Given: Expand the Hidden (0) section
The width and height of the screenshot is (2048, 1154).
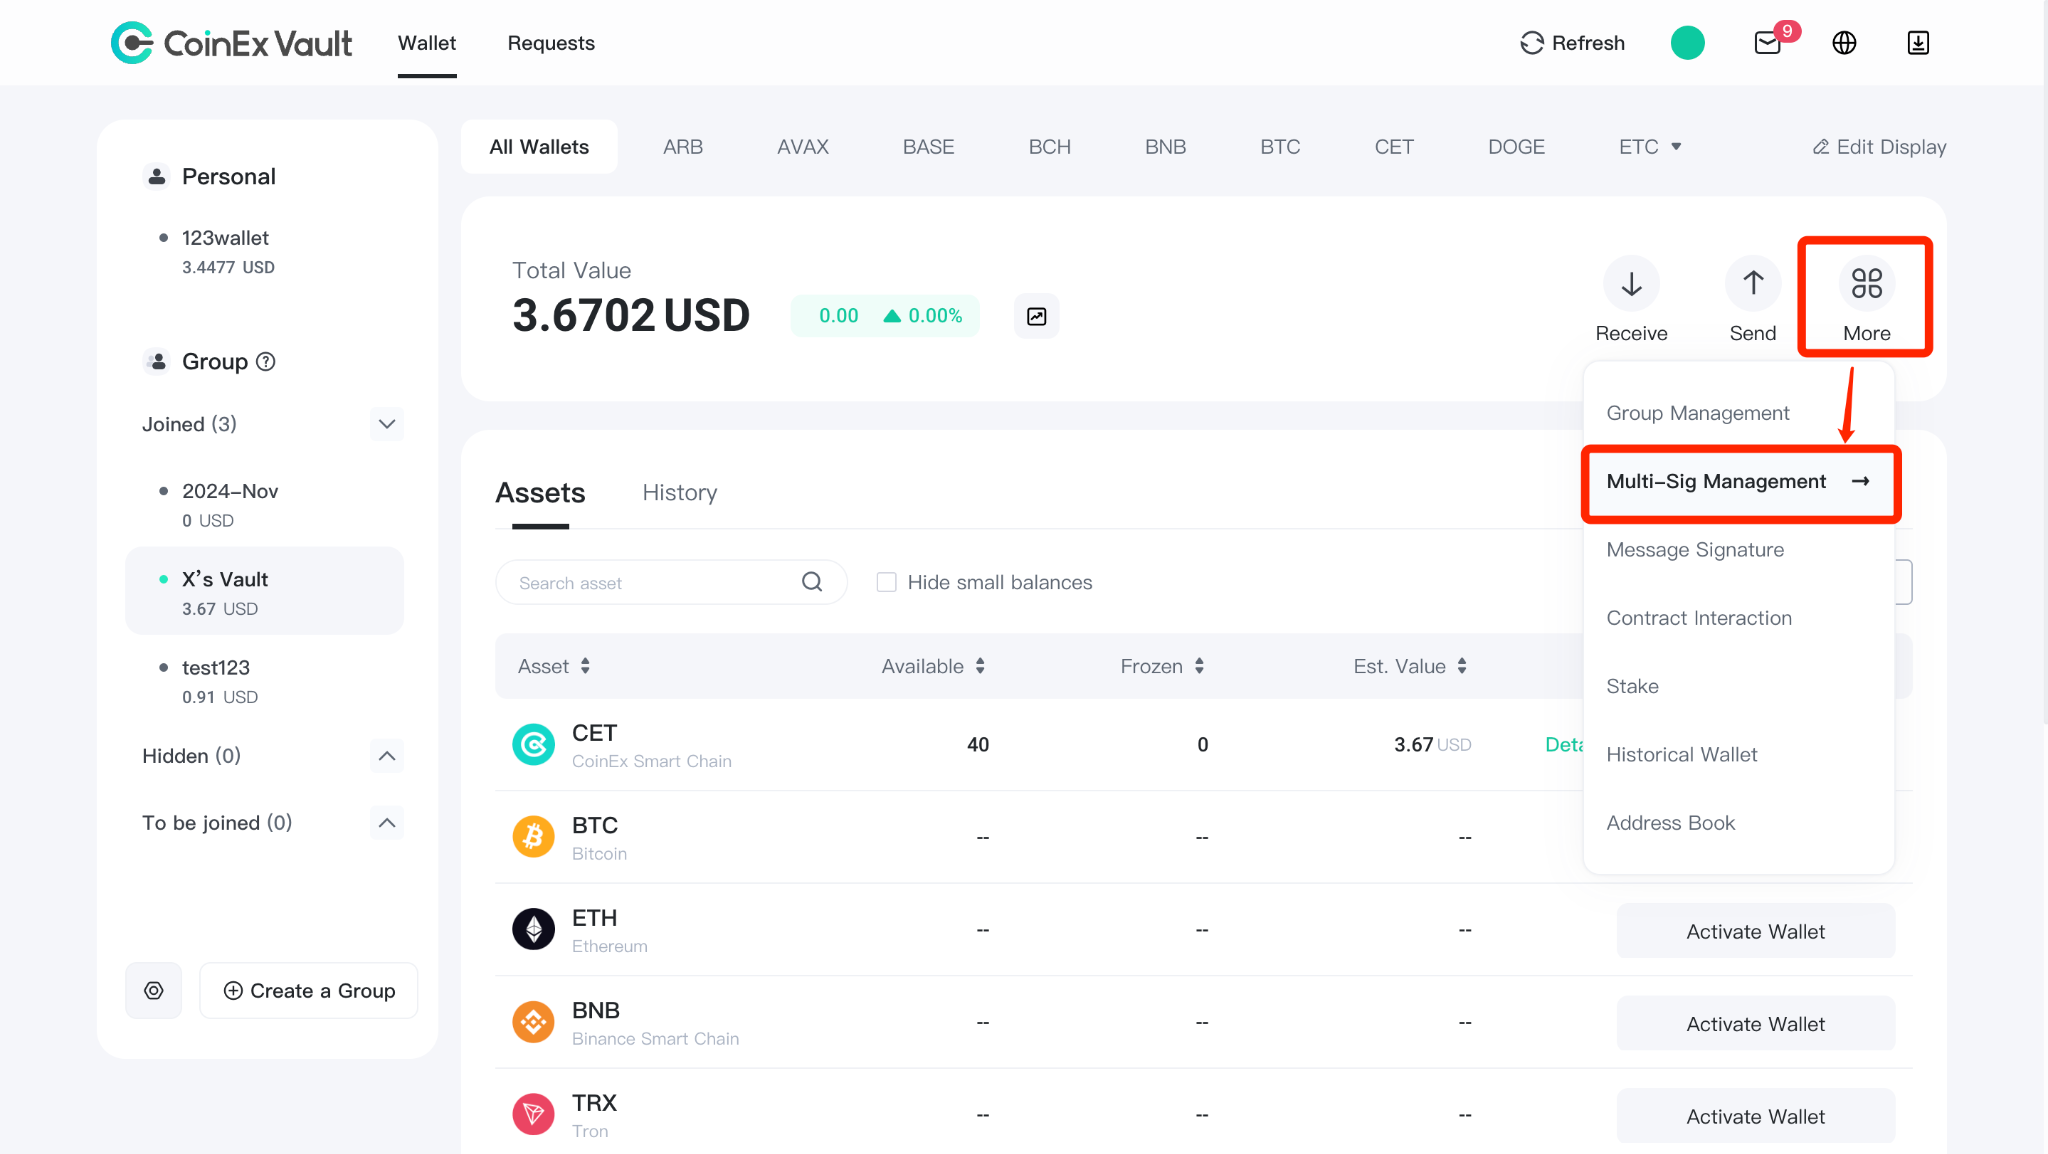Looking at the screenshot, I should (x=387, y=756).
